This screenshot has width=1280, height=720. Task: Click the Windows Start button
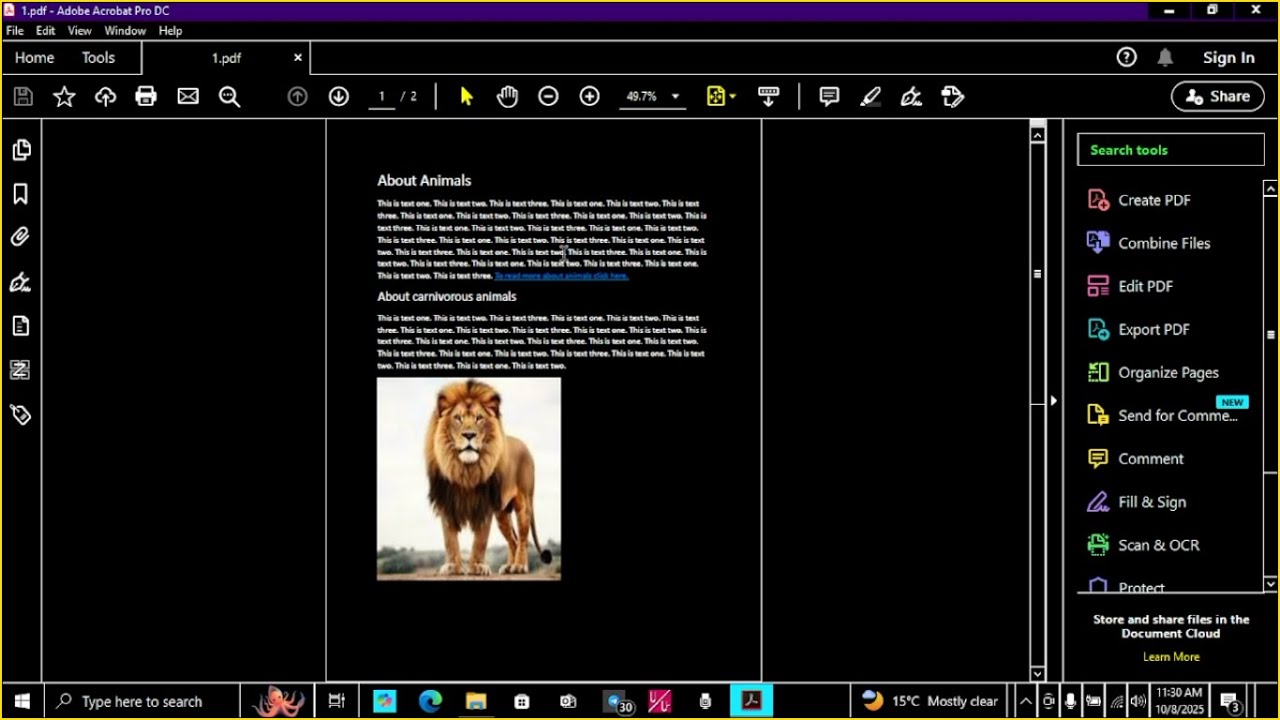[22, 701]
